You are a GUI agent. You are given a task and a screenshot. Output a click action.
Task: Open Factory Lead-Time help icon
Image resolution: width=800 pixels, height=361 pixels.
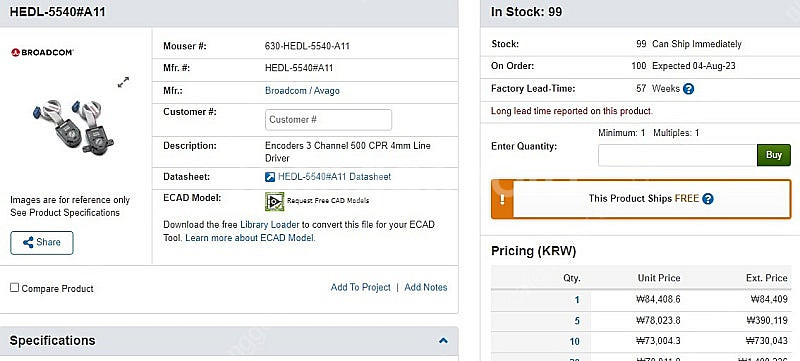688,89
